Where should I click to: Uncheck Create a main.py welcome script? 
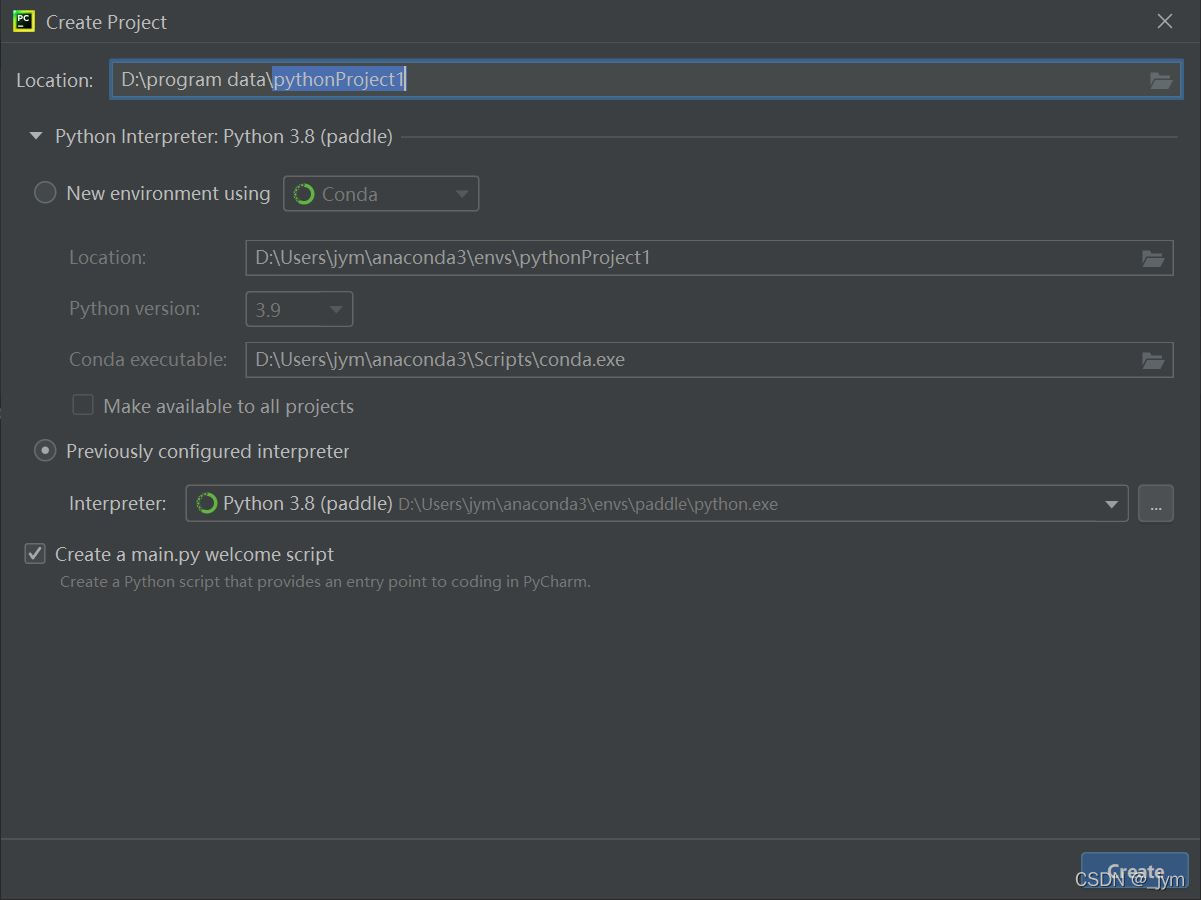point(35,553)
